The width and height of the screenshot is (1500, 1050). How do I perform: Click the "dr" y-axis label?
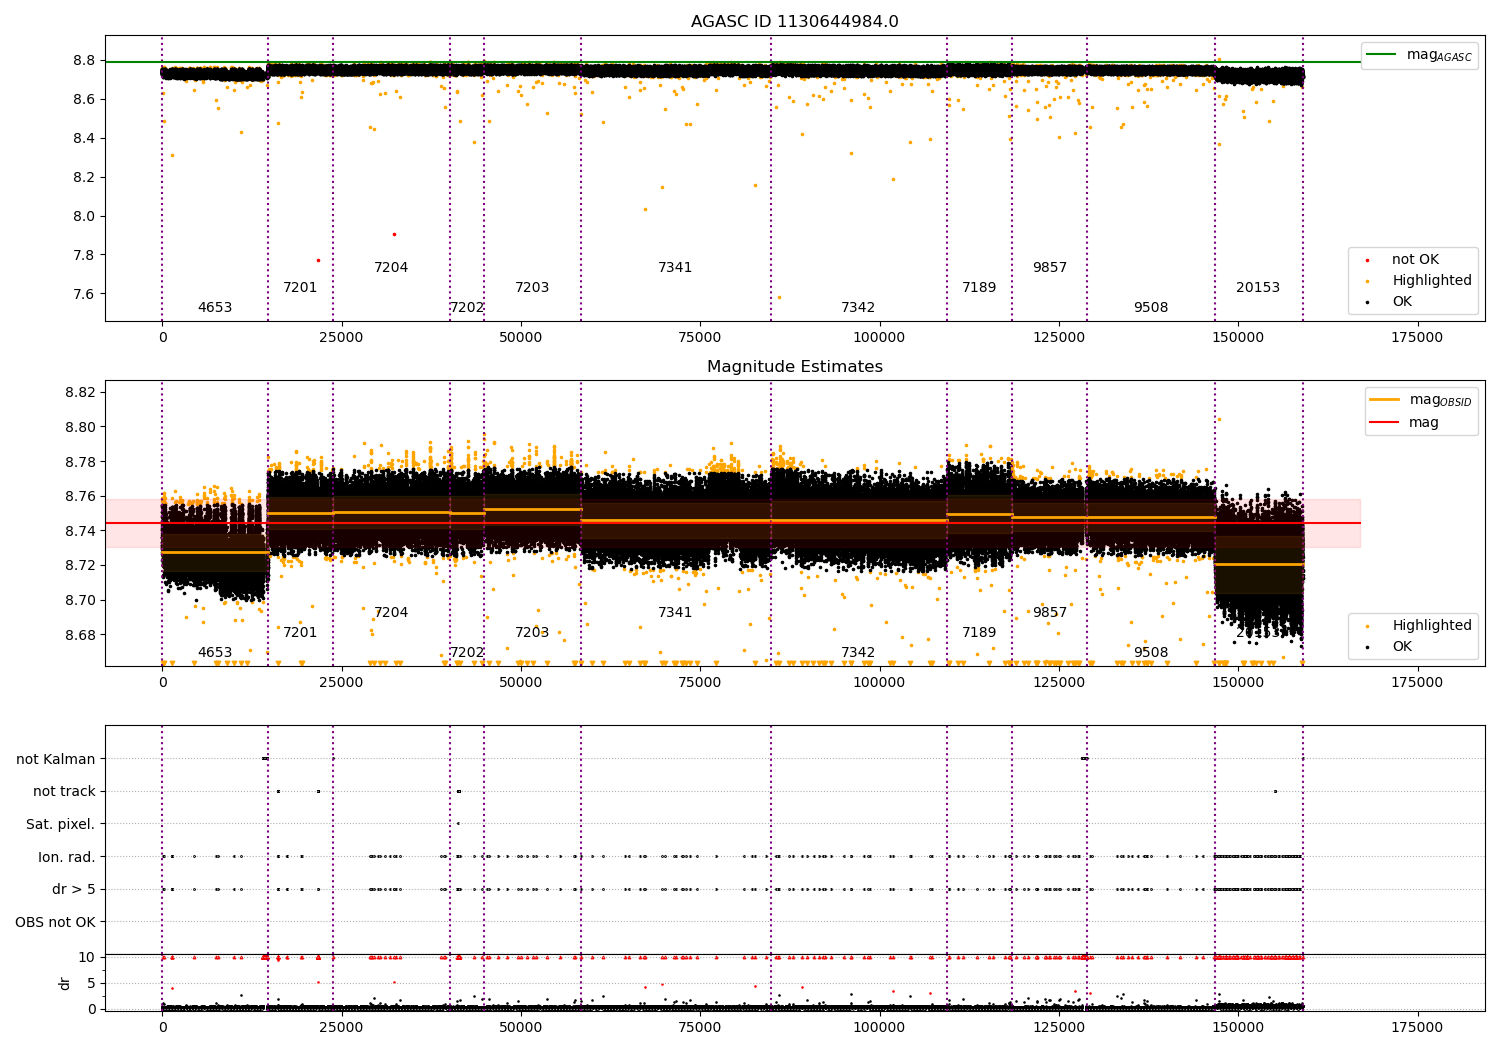65,983
